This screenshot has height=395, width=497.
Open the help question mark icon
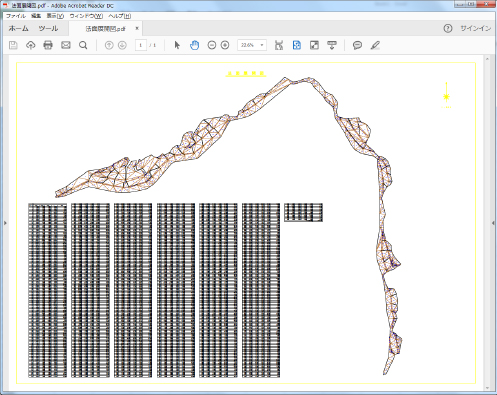[x=448, y=28]
